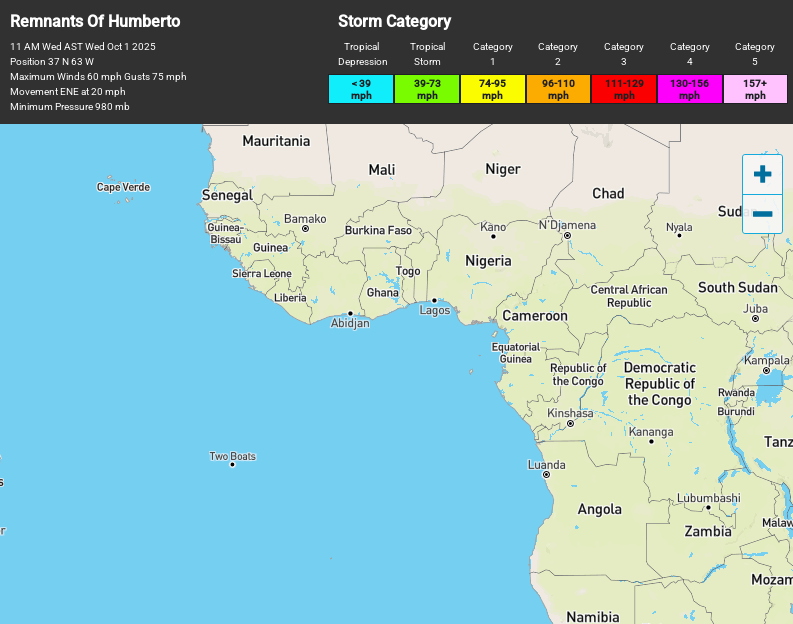Viewport: 793px width, 624px height.
Task: Select the Kinshasa city dot
Action: [570, 424]
